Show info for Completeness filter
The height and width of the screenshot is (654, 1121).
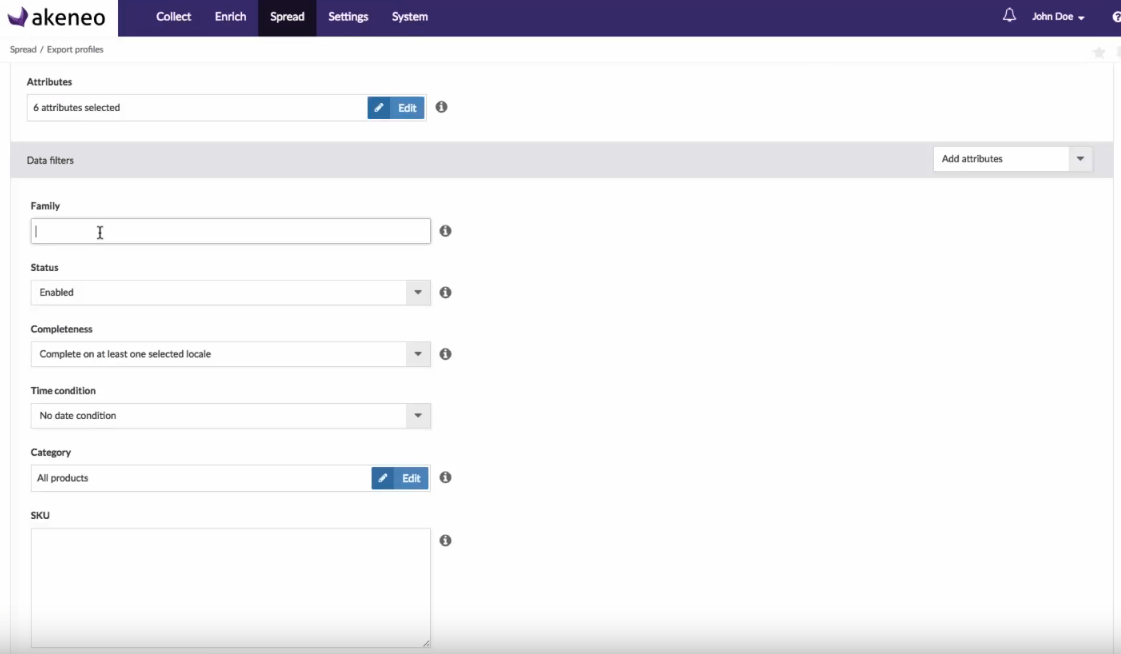tap(445, 354)
